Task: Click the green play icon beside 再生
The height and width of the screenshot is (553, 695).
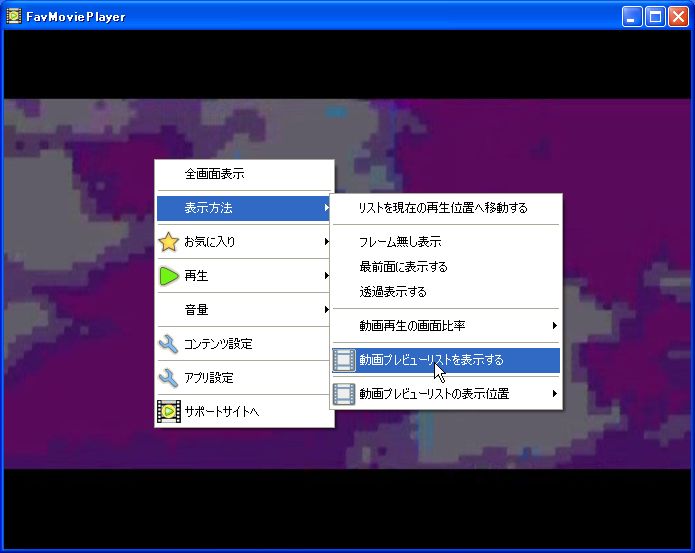Action: pyautogui.click(x=169, y=276)
